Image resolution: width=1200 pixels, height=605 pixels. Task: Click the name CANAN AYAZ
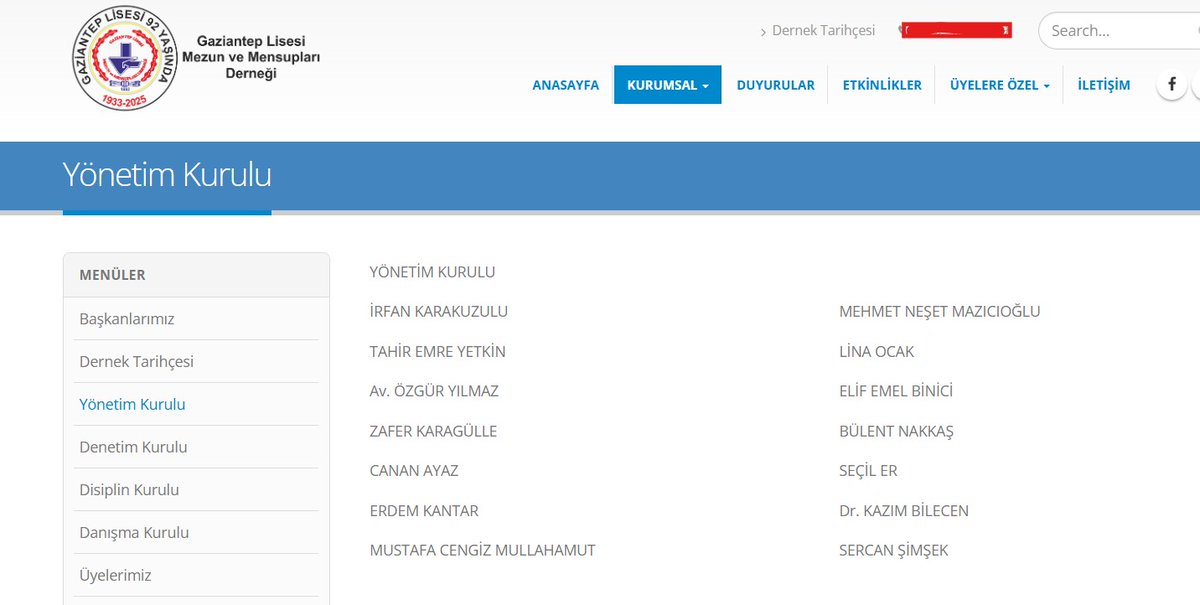pos(414,471)
